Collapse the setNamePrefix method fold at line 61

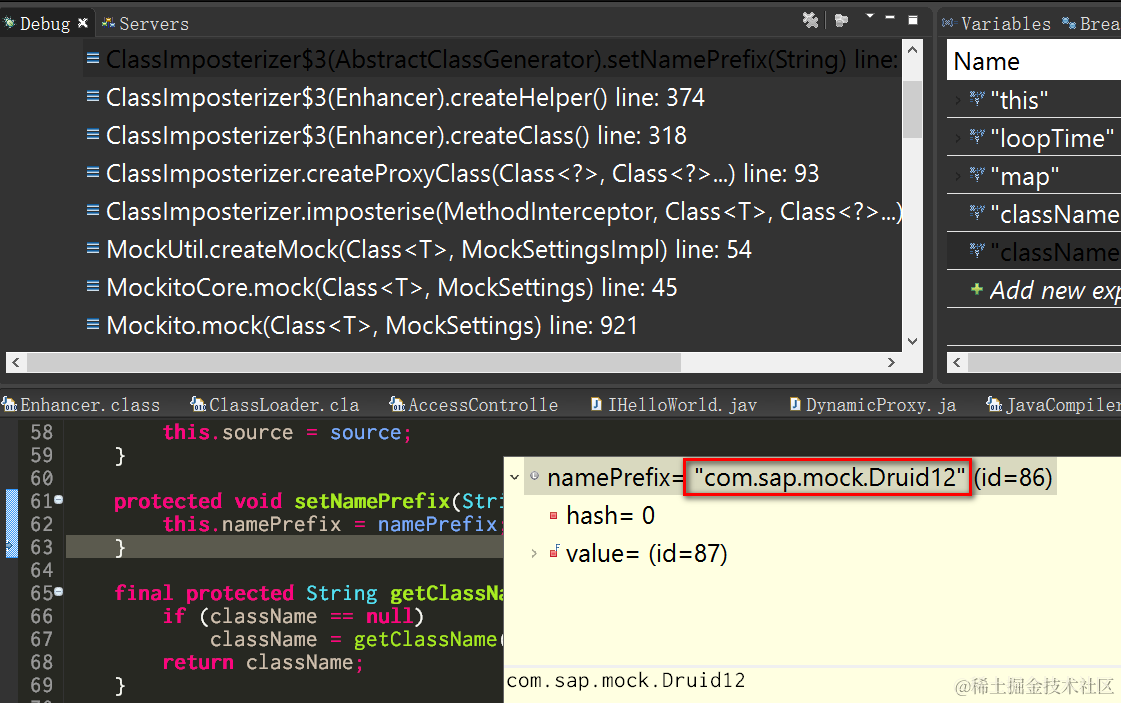click(59, 500)
